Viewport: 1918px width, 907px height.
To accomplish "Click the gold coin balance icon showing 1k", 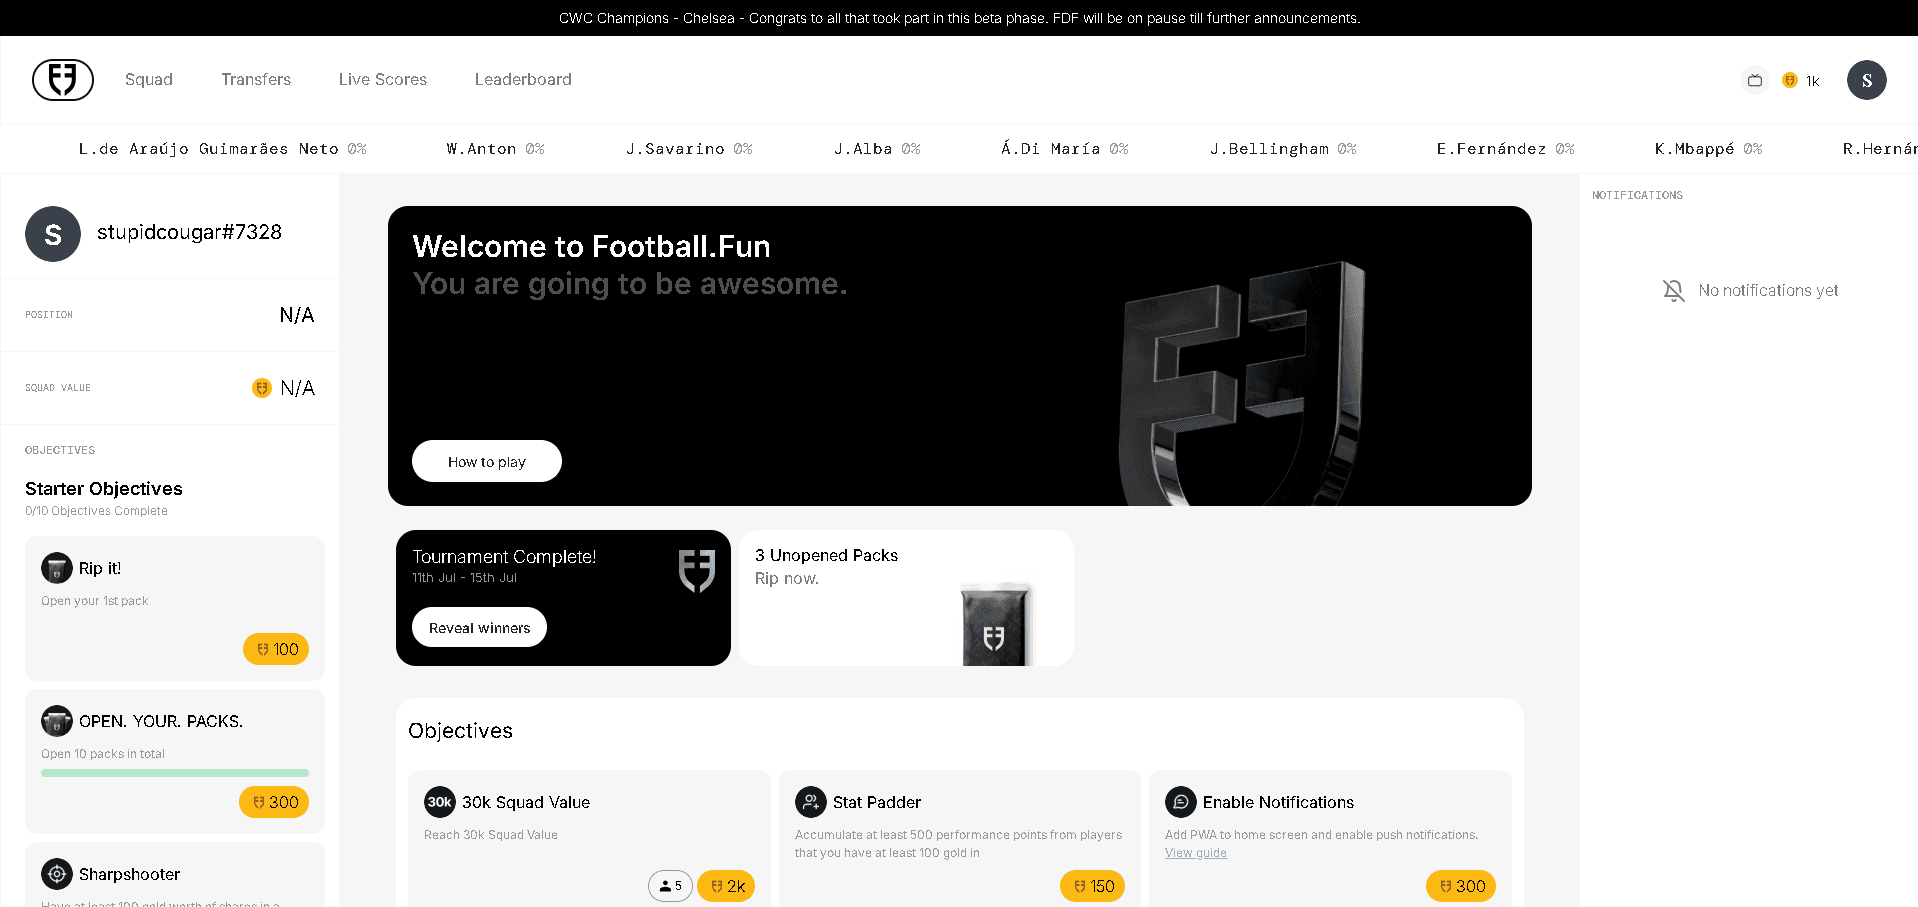I will coord(1790,80).
